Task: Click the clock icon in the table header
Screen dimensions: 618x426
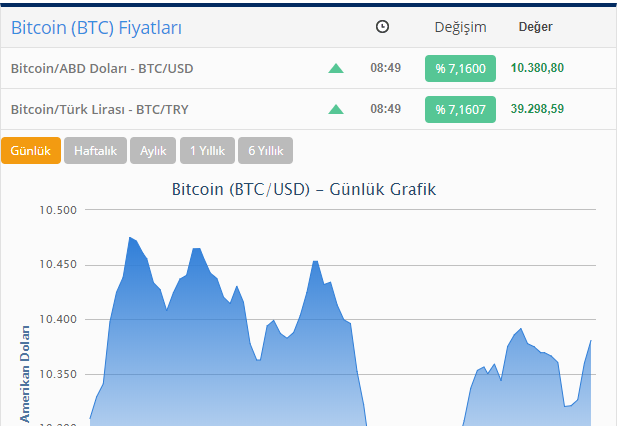Action: tap(382, 27)
